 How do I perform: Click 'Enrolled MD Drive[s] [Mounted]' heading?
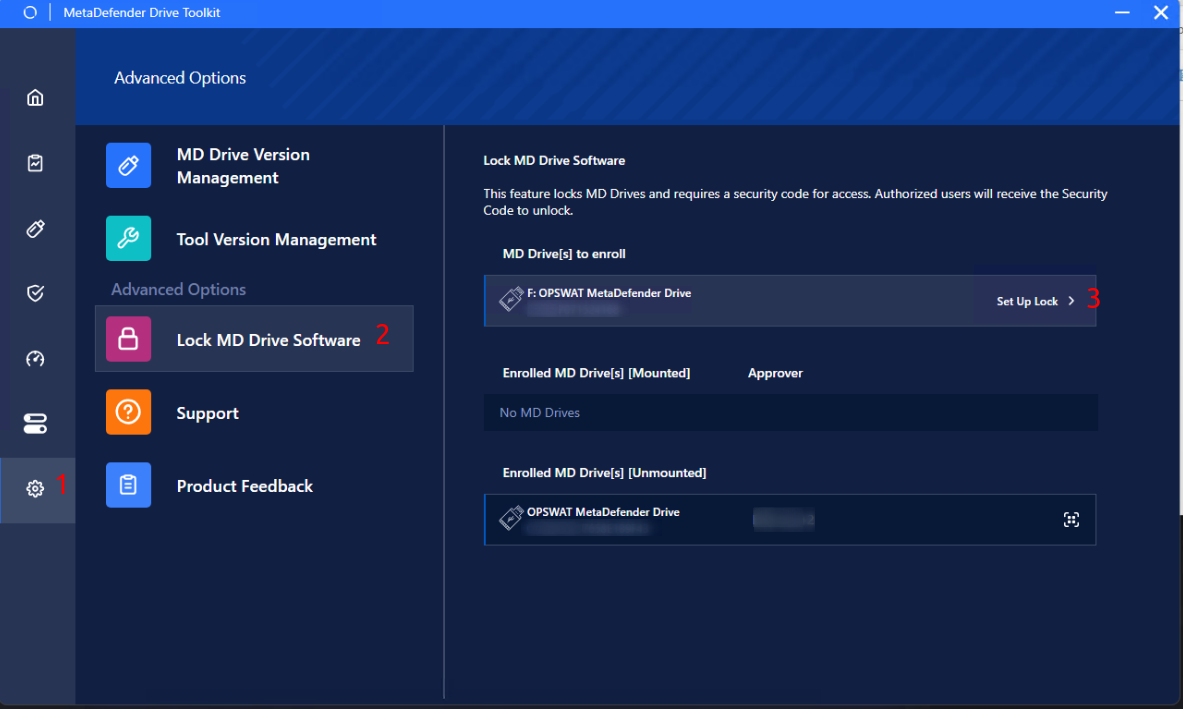[596, 373]
